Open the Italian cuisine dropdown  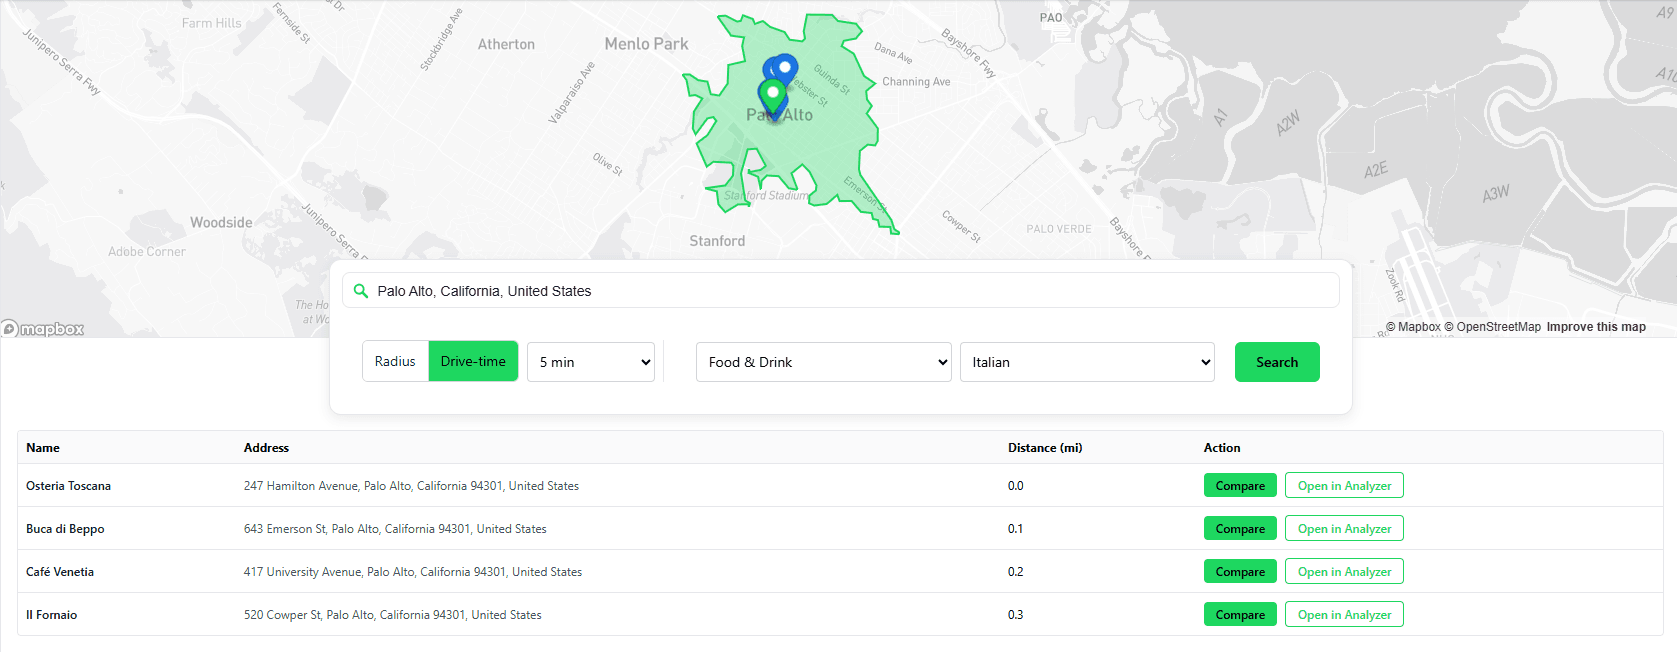1087,362
